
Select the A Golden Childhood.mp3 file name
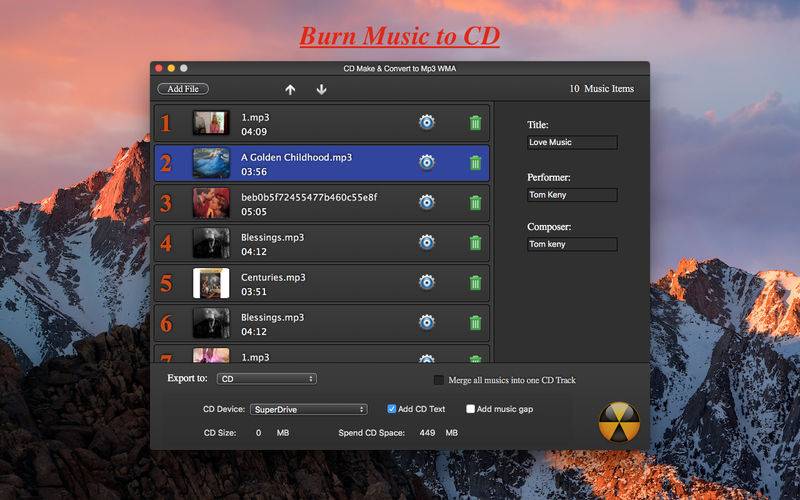pos(296,157)
